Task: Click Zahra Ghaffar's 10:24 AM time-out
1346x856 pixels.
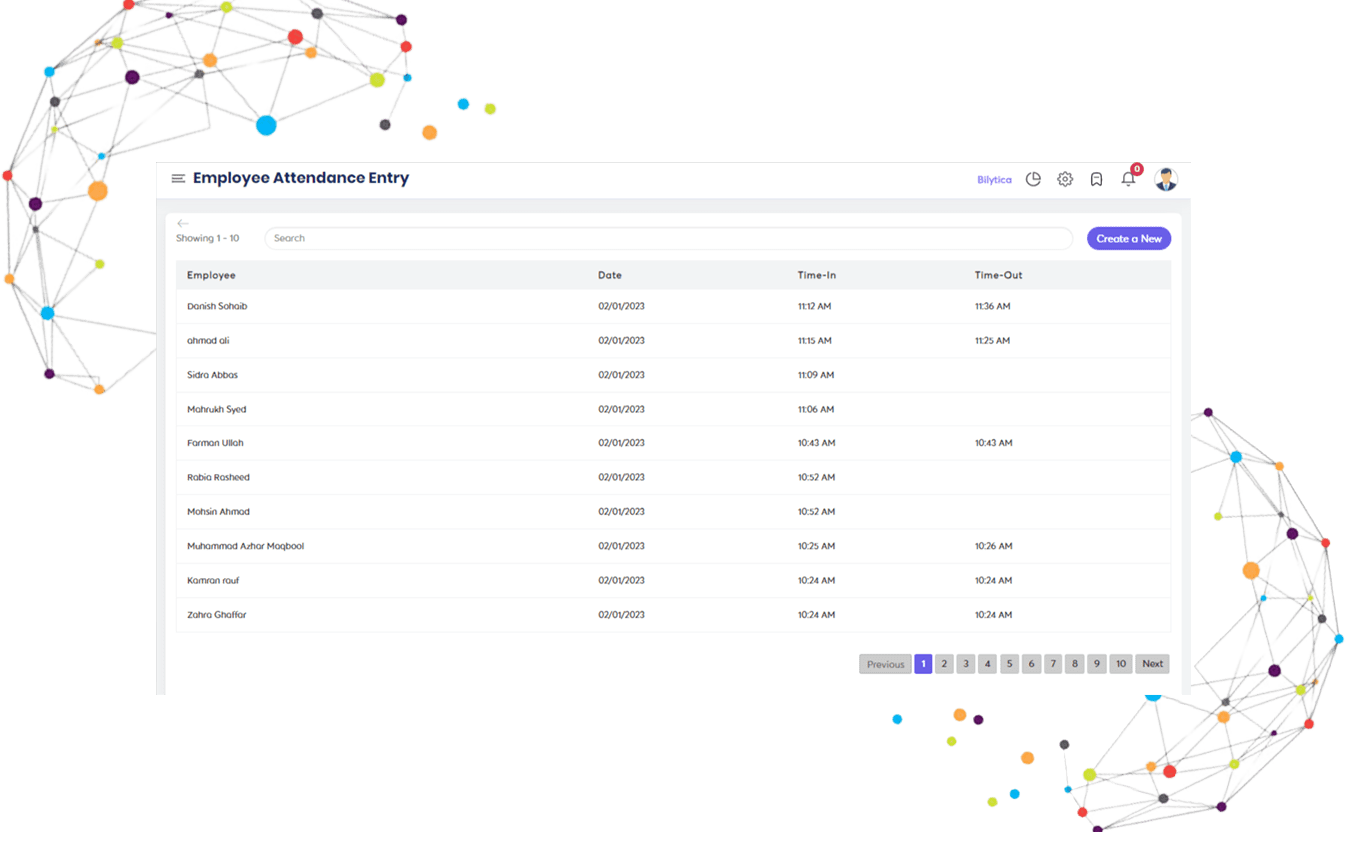Action: pyautogui.click(x=994, y=615)
